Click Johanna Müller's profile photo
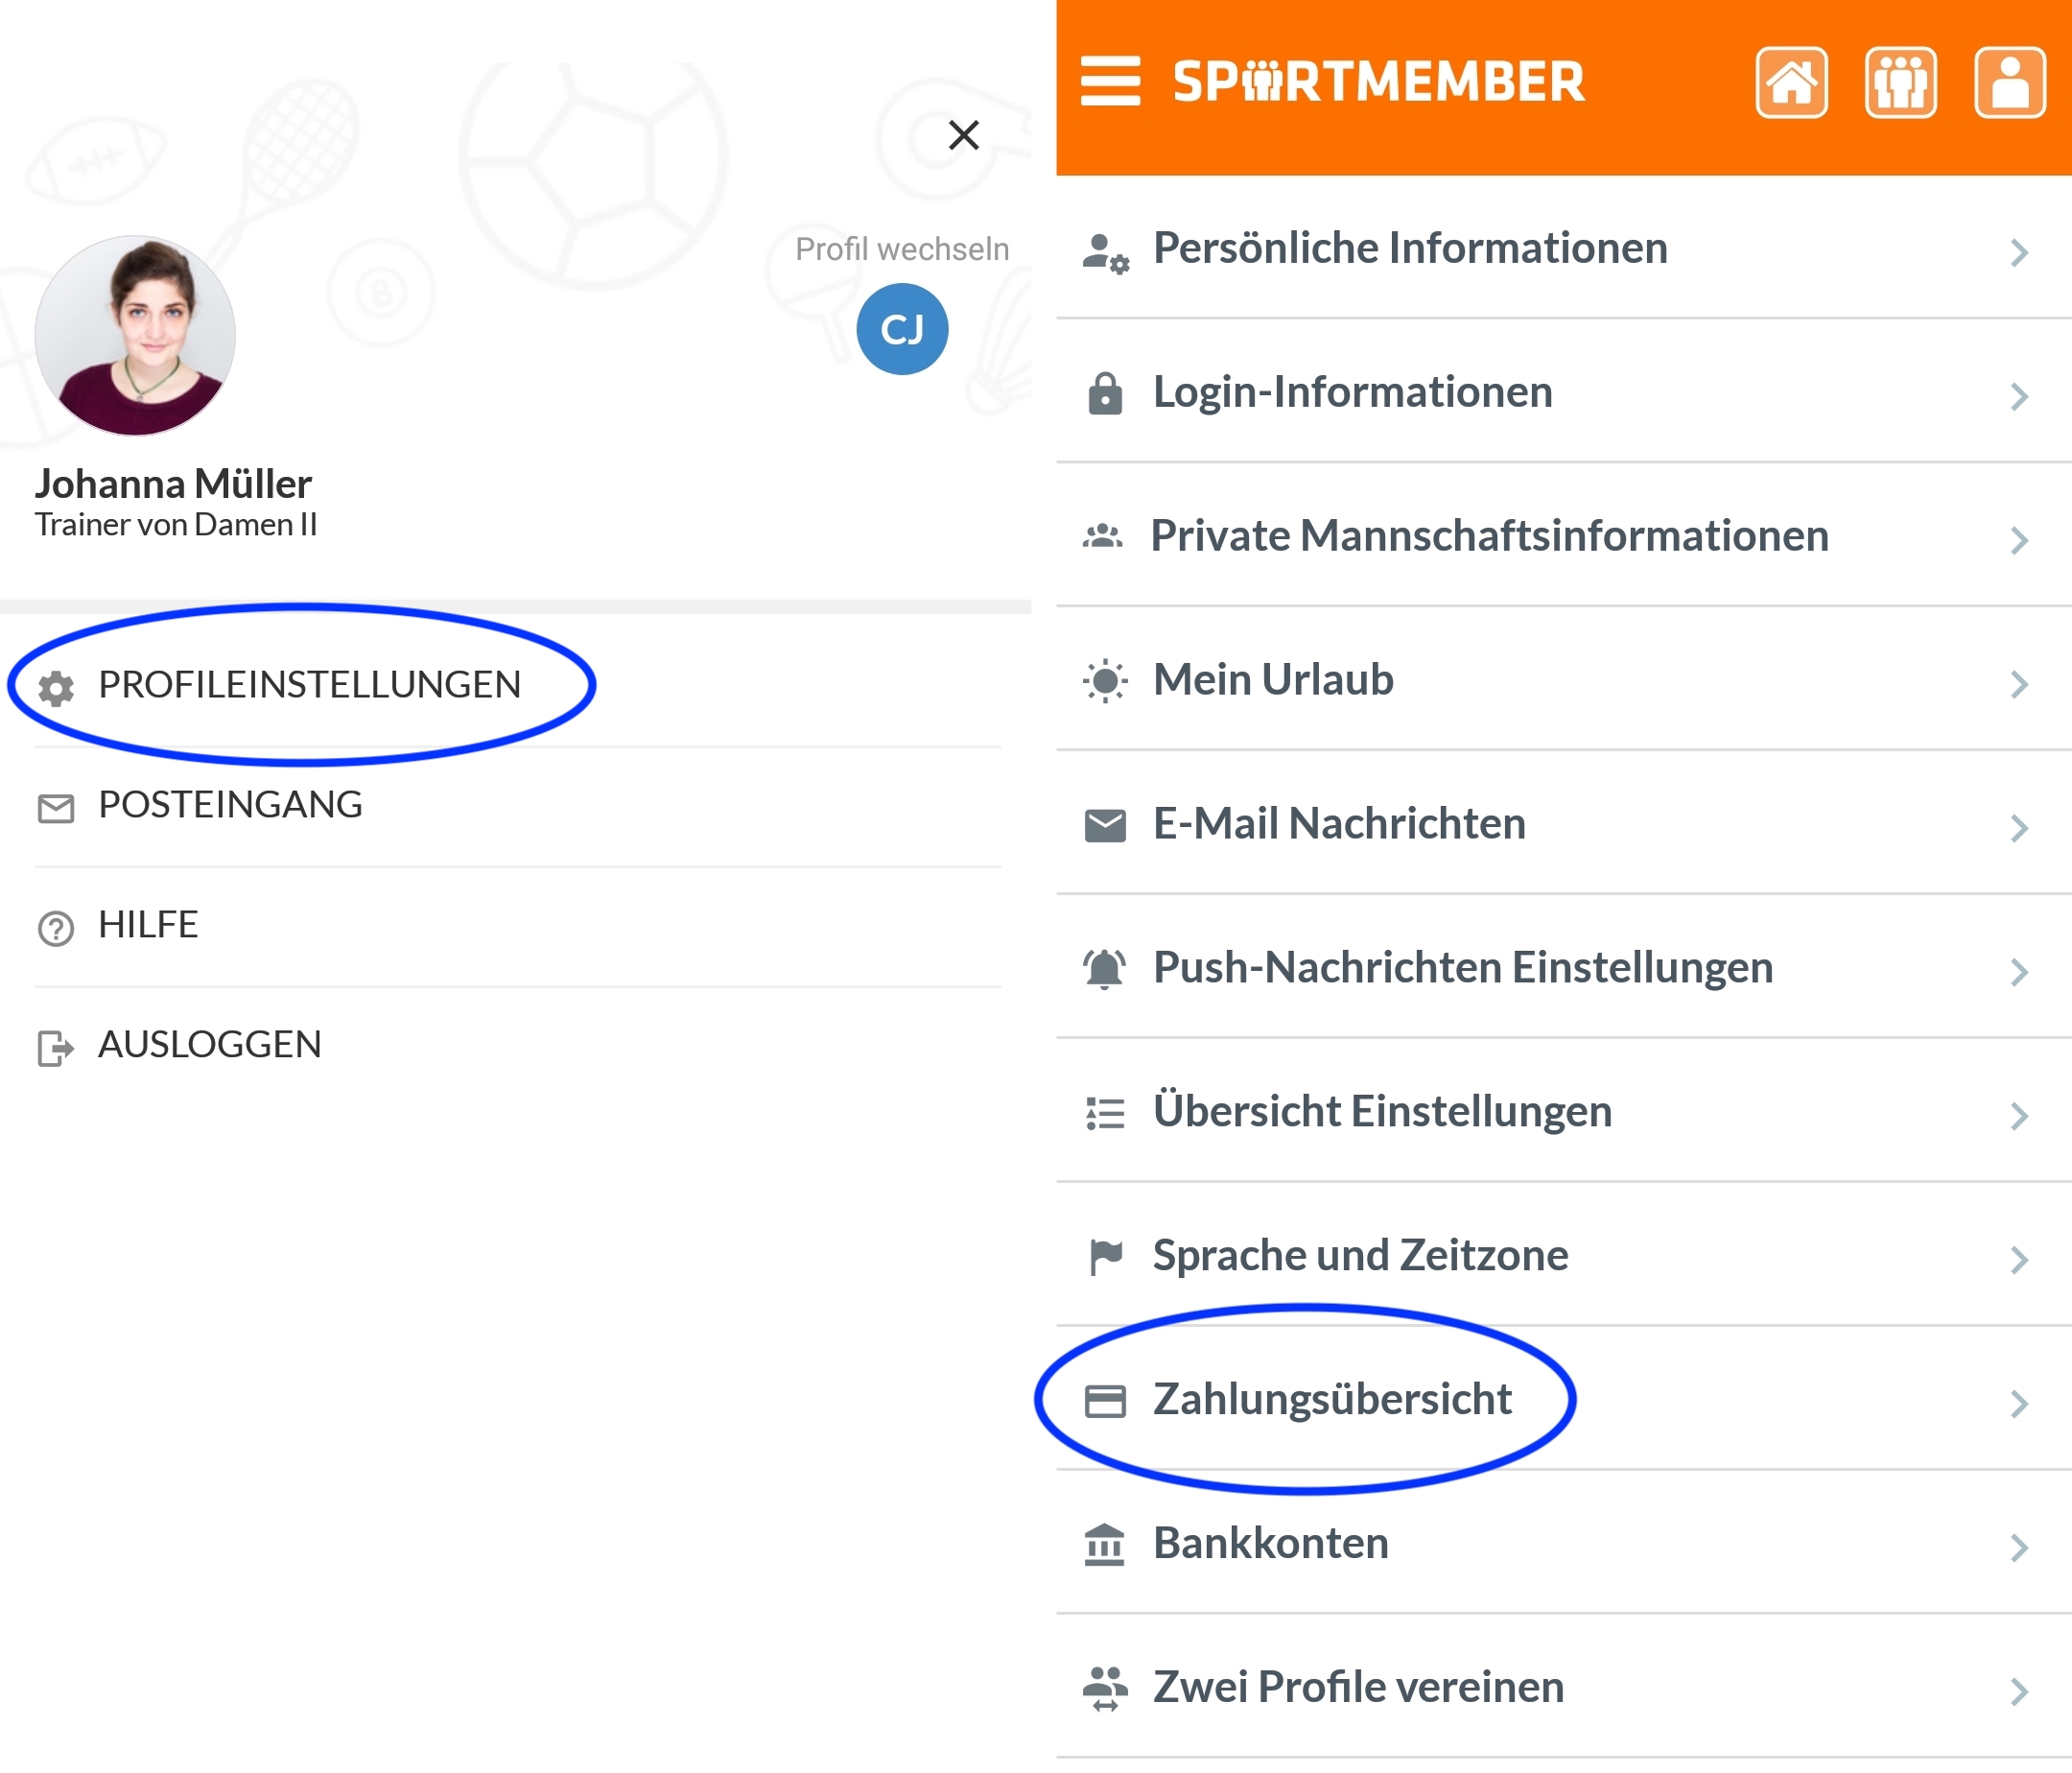The image size is (2072, 1773). (x=135, y=335)
